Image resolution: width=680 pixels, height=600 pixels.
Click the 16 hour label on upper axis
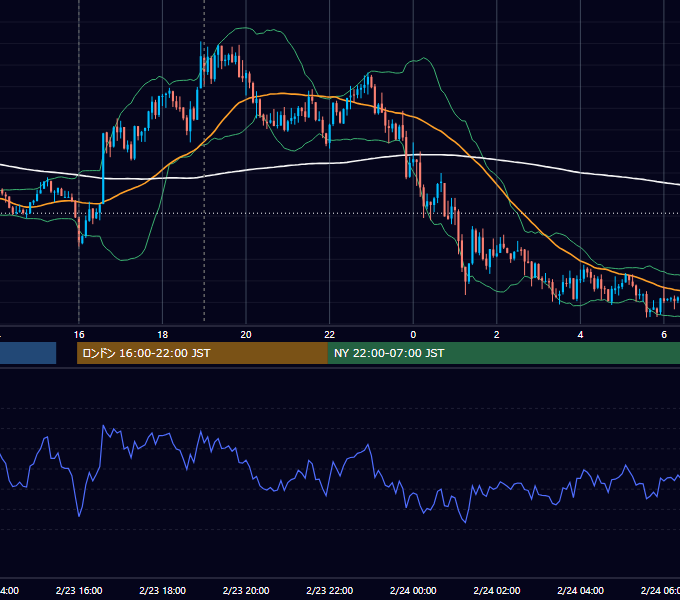[79, 335]
